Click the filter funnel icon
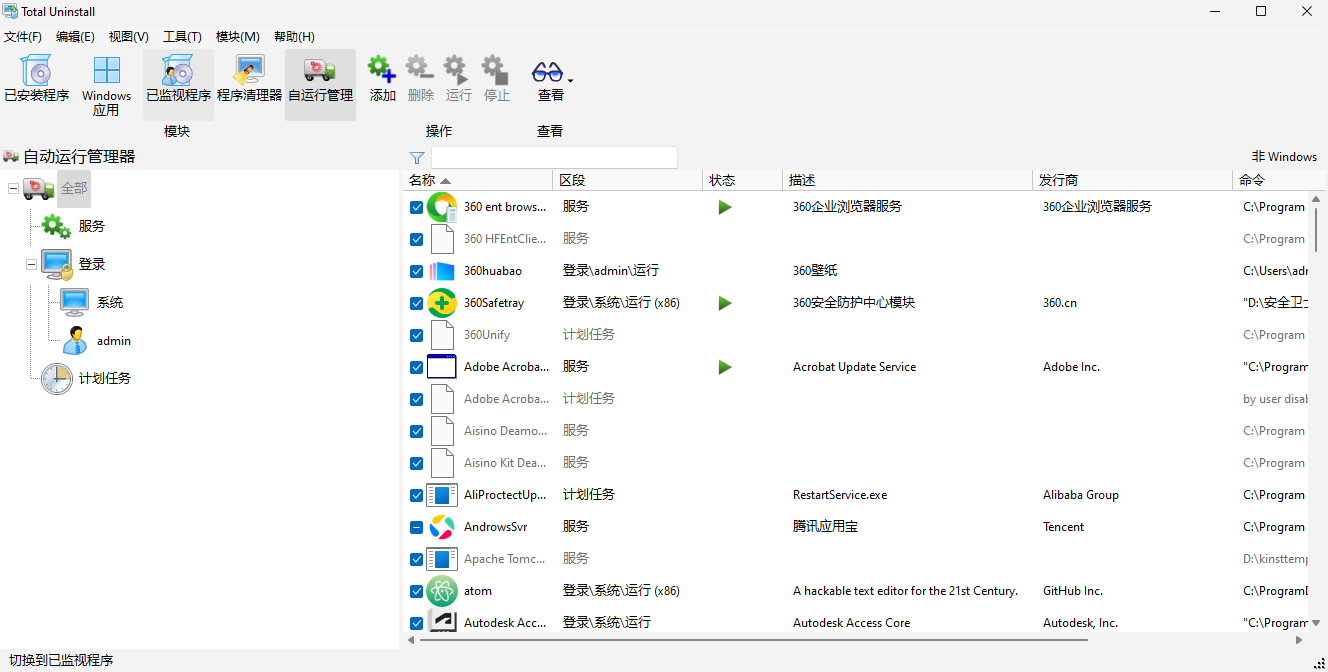This screenshot has height=672, width=1328. pos(417,157)
